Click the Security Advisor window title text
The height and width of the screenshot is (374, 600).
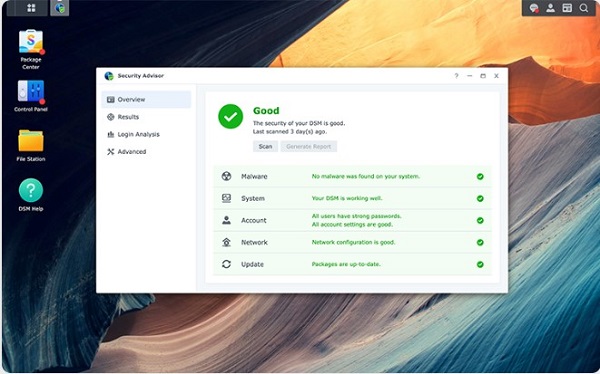tap(140, 76)
